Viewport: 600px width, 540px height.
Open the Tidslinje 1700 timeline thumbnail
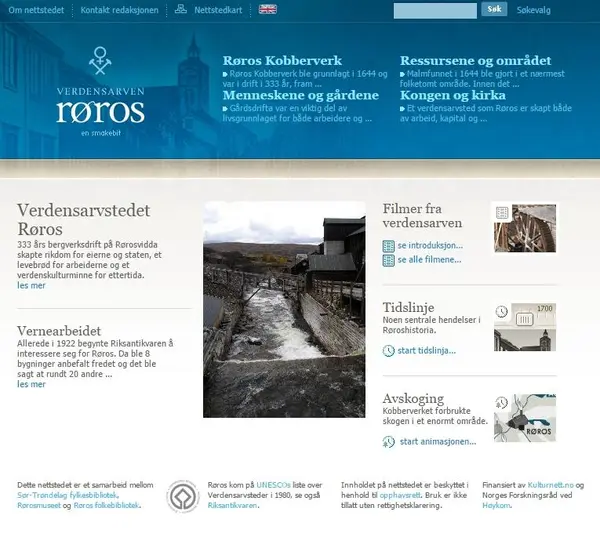(x=524, y=327)
